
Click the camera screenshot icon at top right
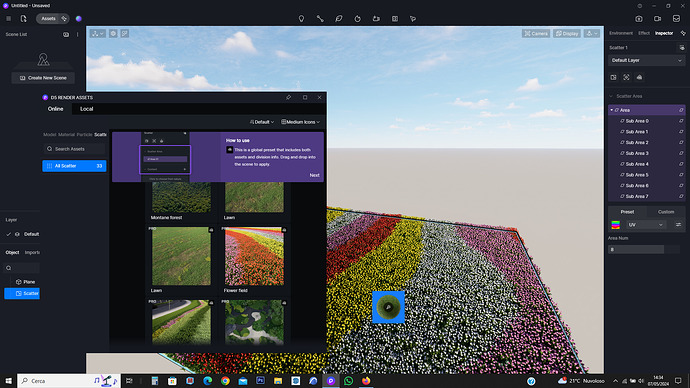pyautogui.click(x=639, y=18)
